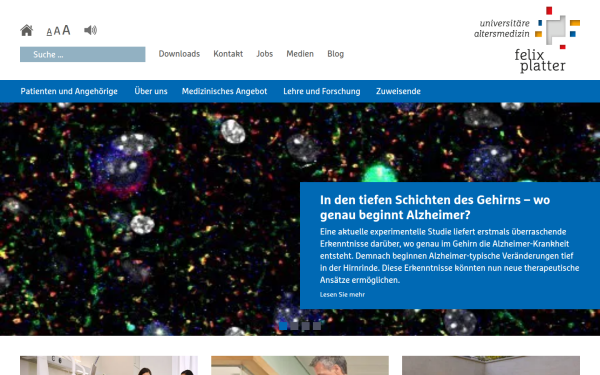Open the middle teaser image with man

tap(300, 365)
